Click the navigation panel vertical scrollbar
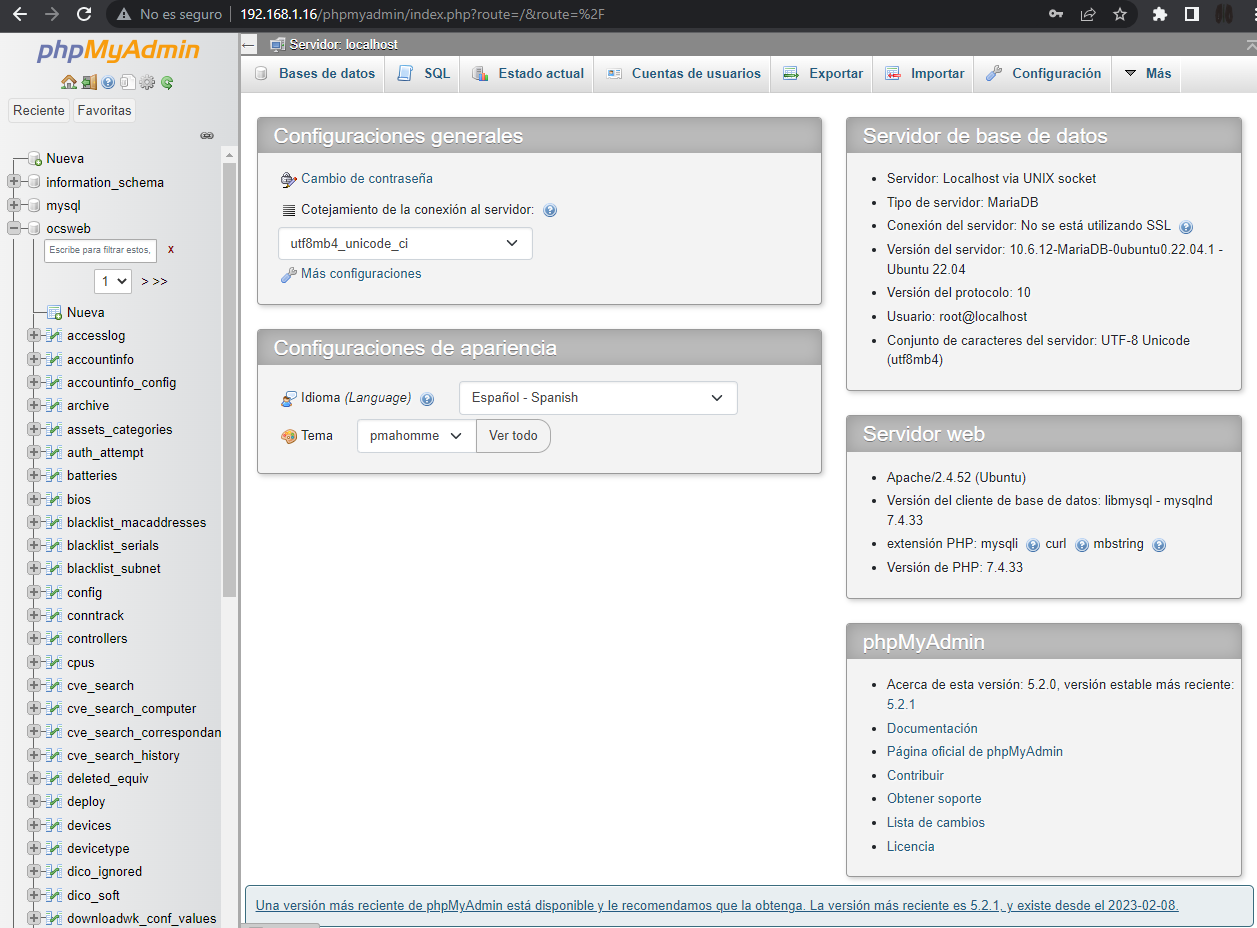The image size is (1257, 928). tap(229, 380)
